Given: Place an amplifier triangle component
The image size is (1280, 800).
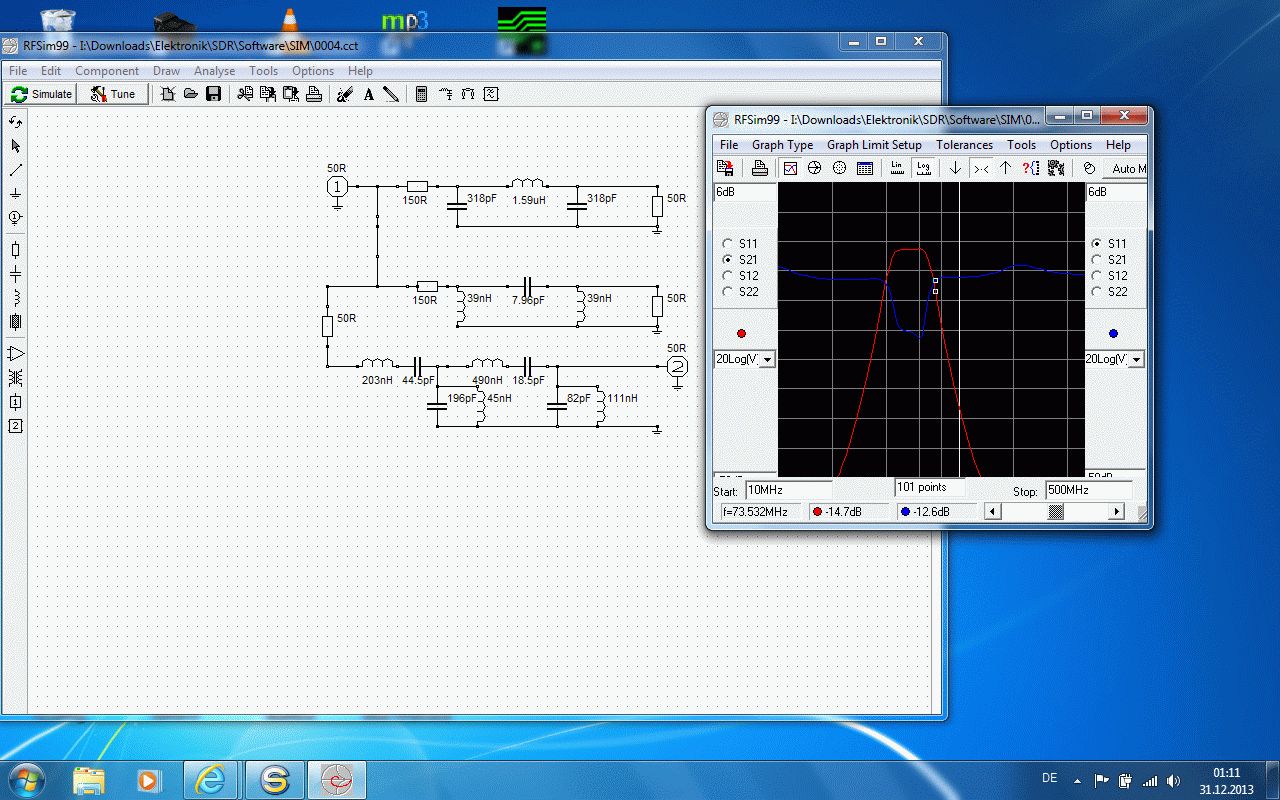Looking at the screenshot, I should tap(15, 354).
